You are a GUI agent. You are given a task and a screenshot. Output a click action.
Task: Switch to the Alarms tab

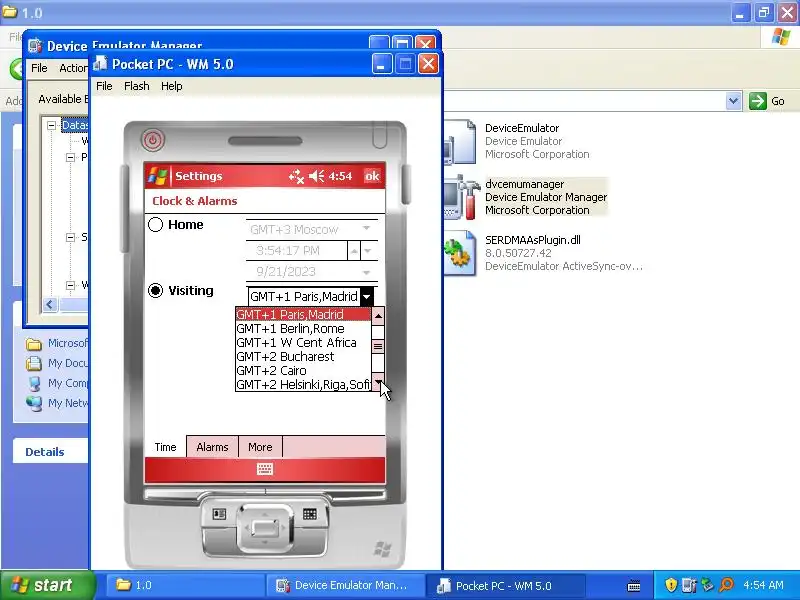click(212, 447)
